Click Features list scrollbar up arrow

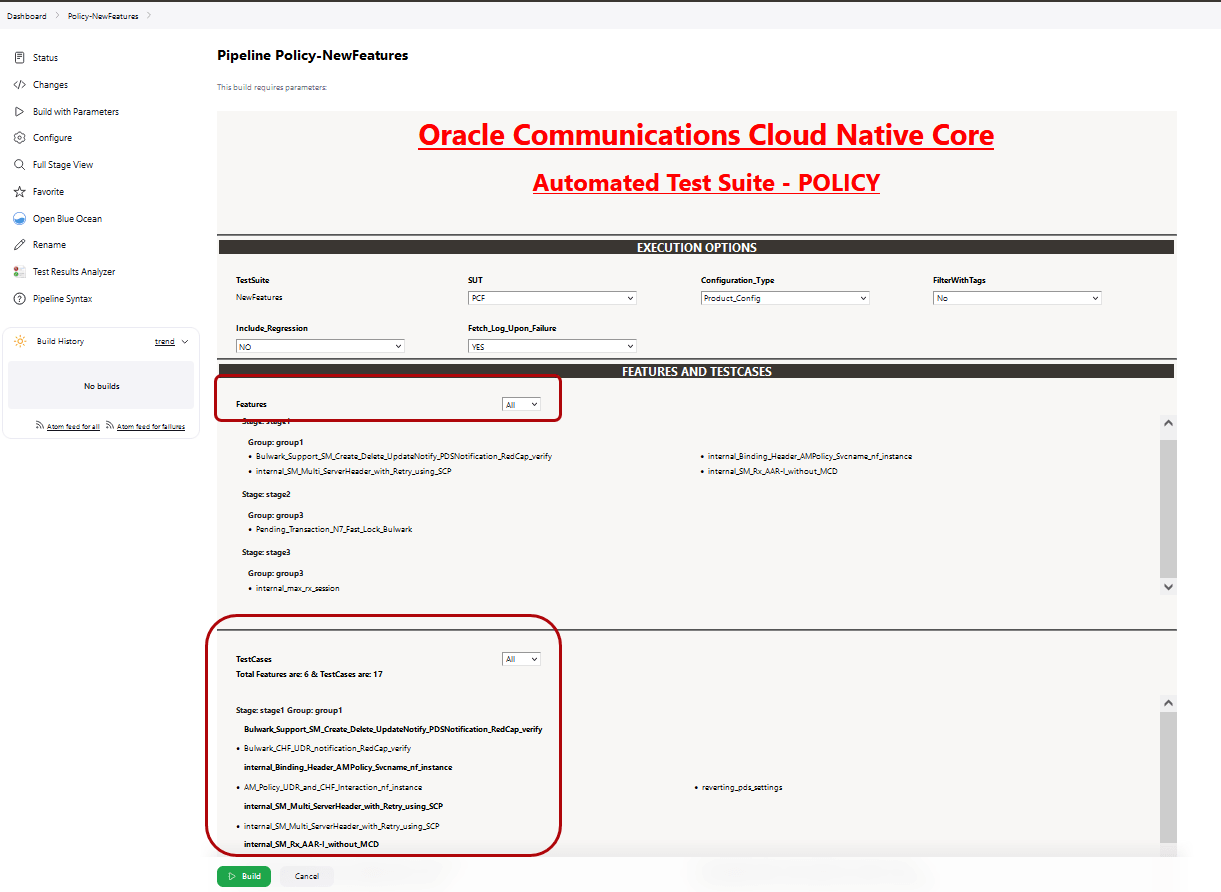[1168, 425]
